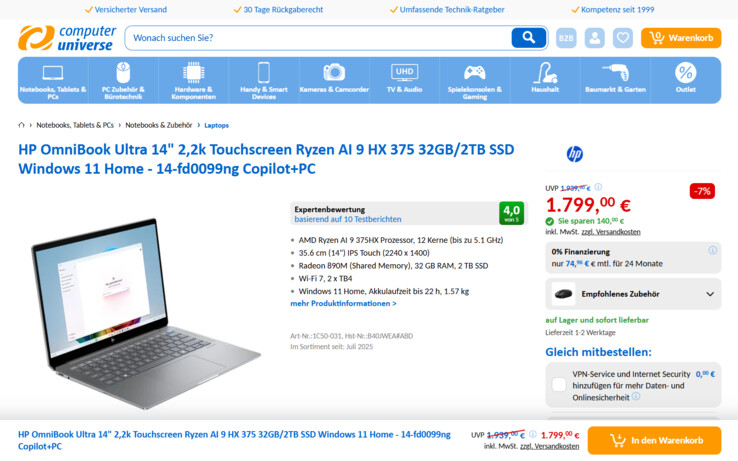
Task: Click the UVP info icon beside 1.939 €
Action: [x=598, y=187]
